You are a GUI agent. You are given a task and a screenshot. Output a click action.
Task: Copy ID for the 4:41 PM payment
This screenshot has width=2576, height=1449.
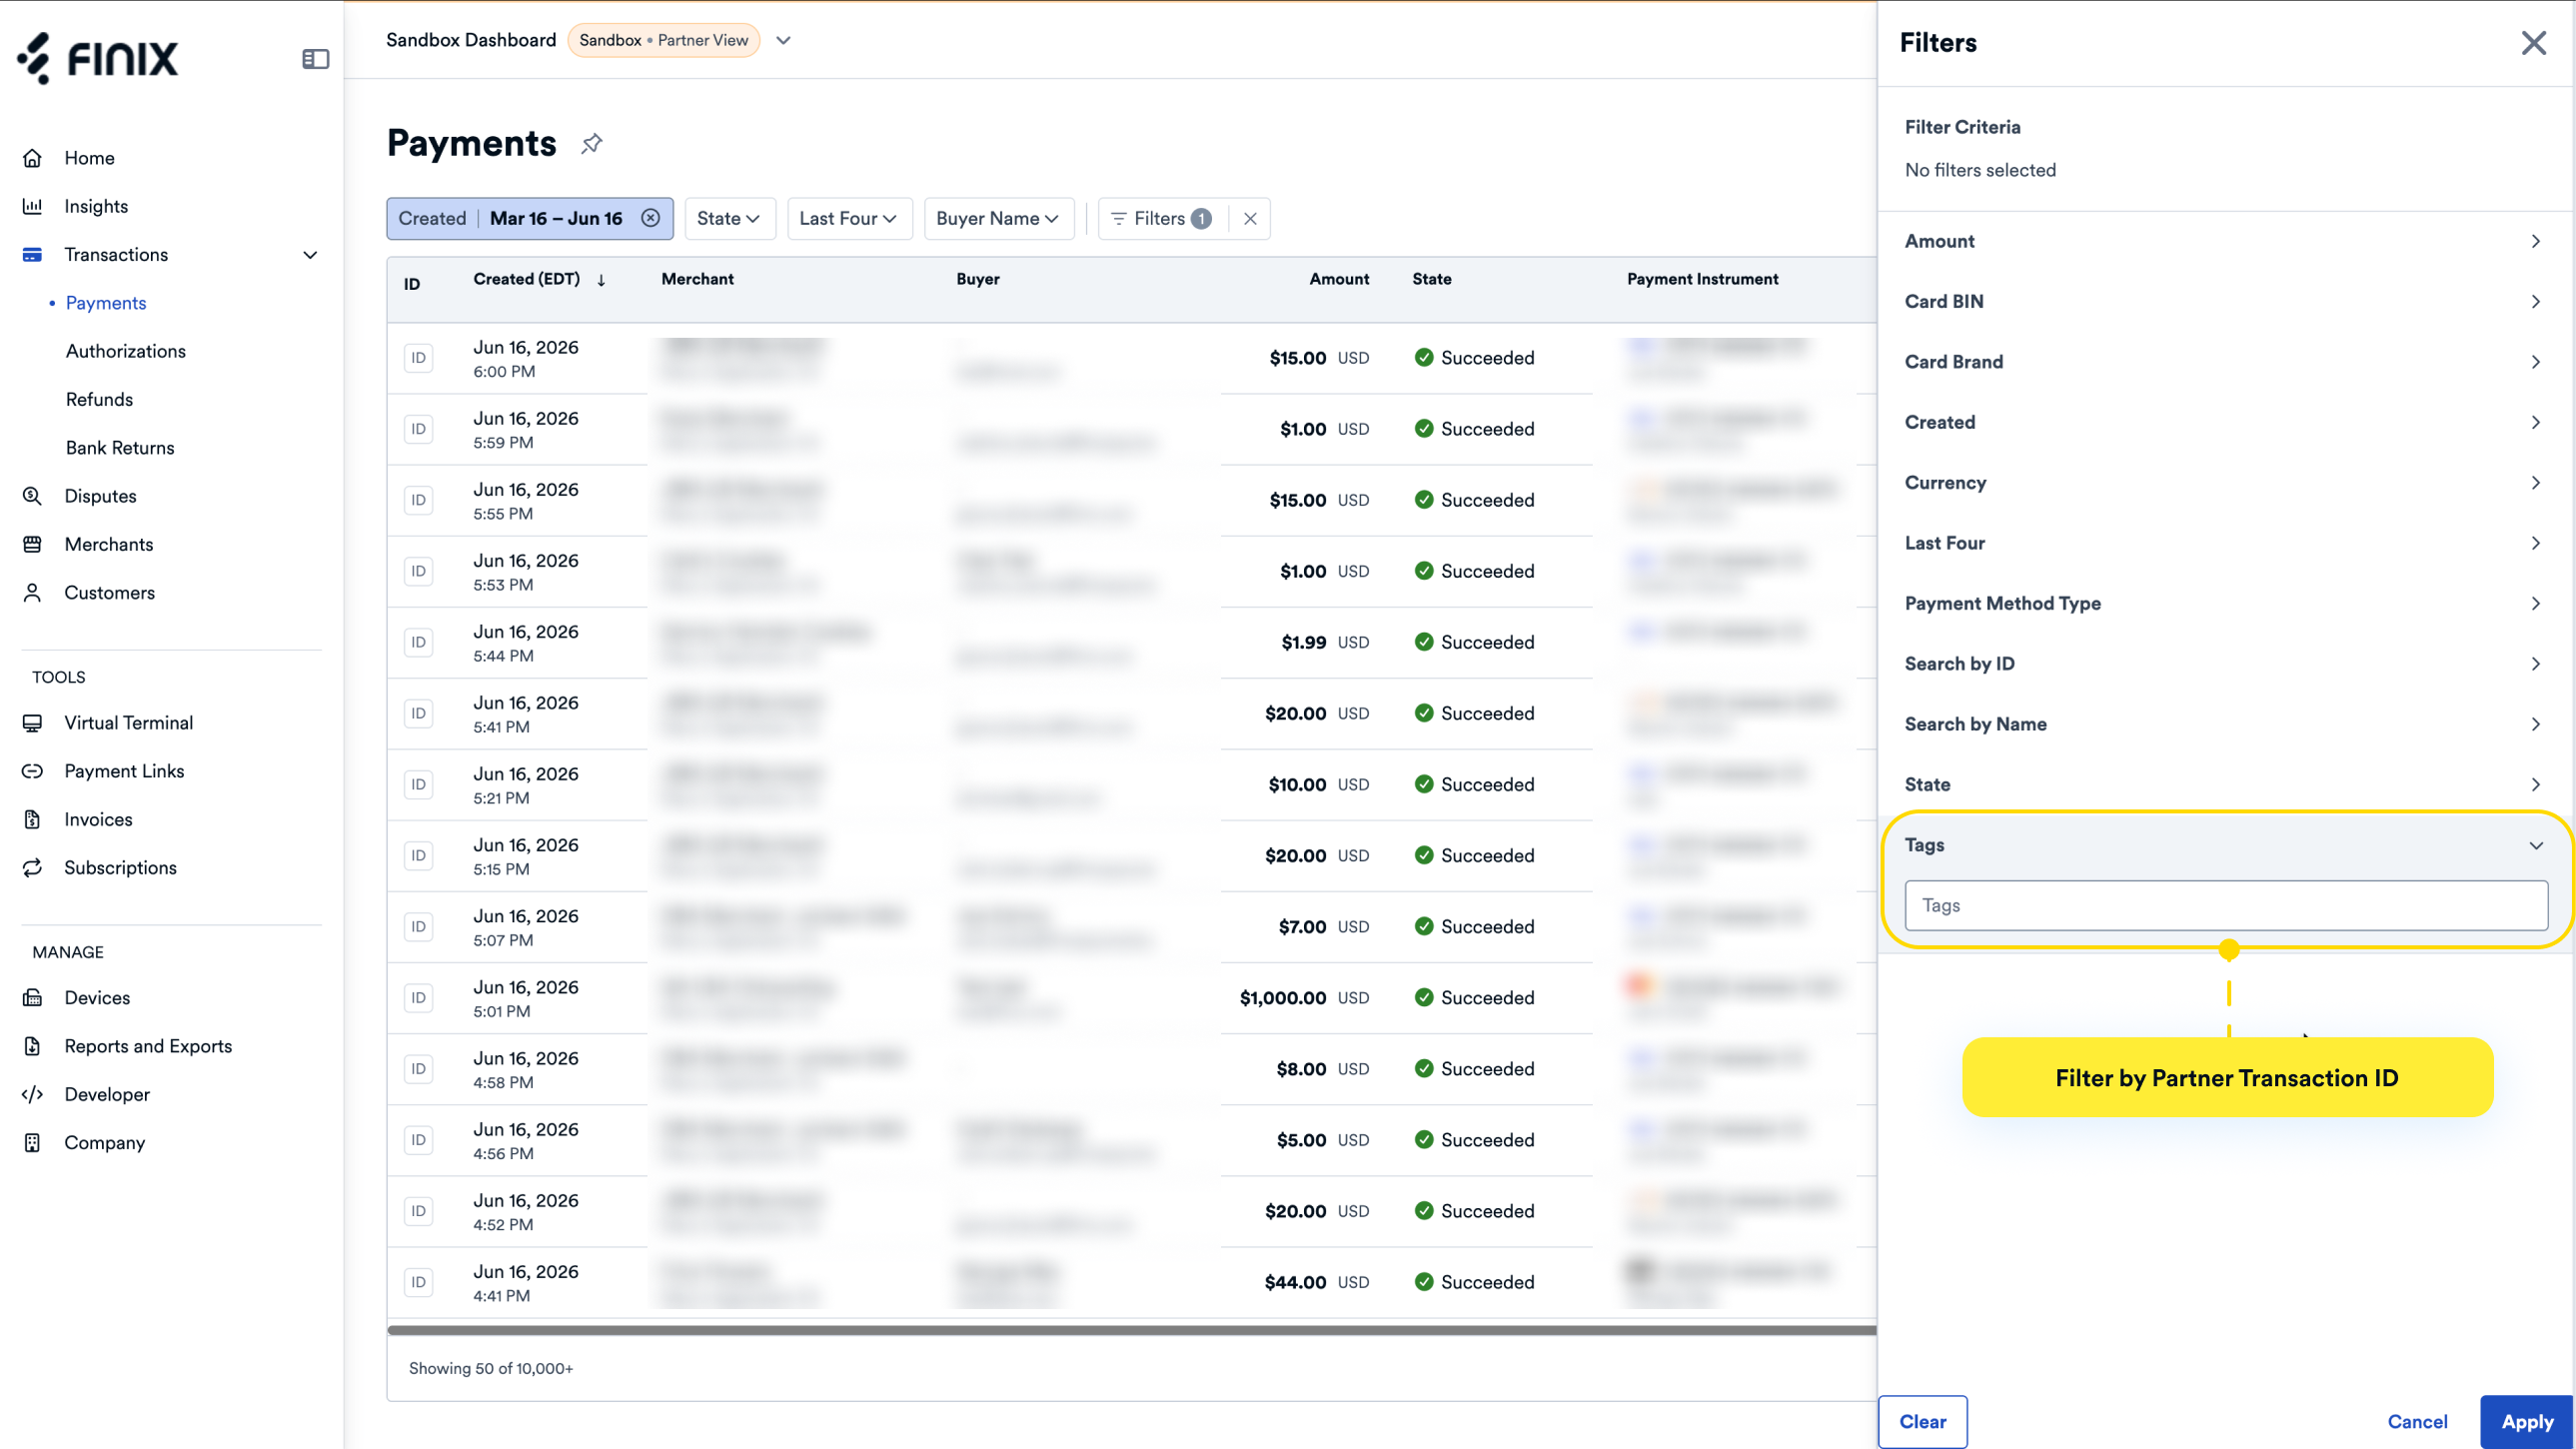pos(418,1282)
